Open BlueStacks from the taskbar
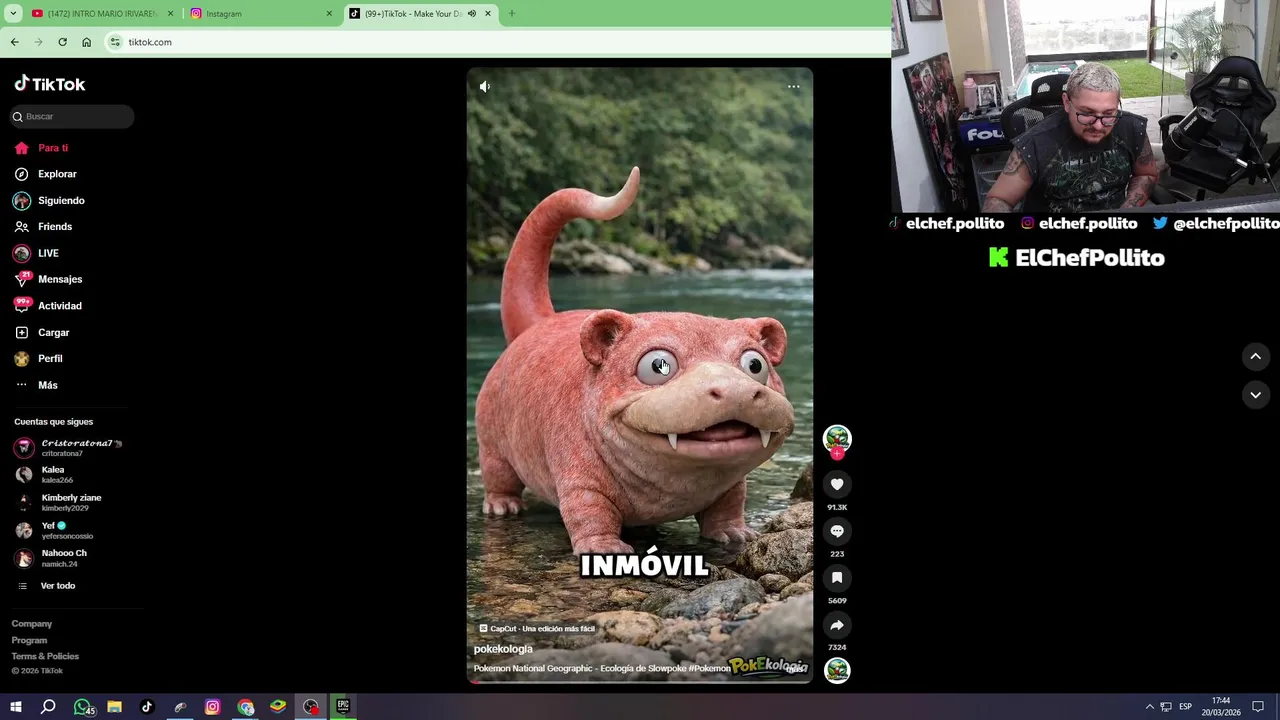The image size is (1280, 720). click(278, 707)
